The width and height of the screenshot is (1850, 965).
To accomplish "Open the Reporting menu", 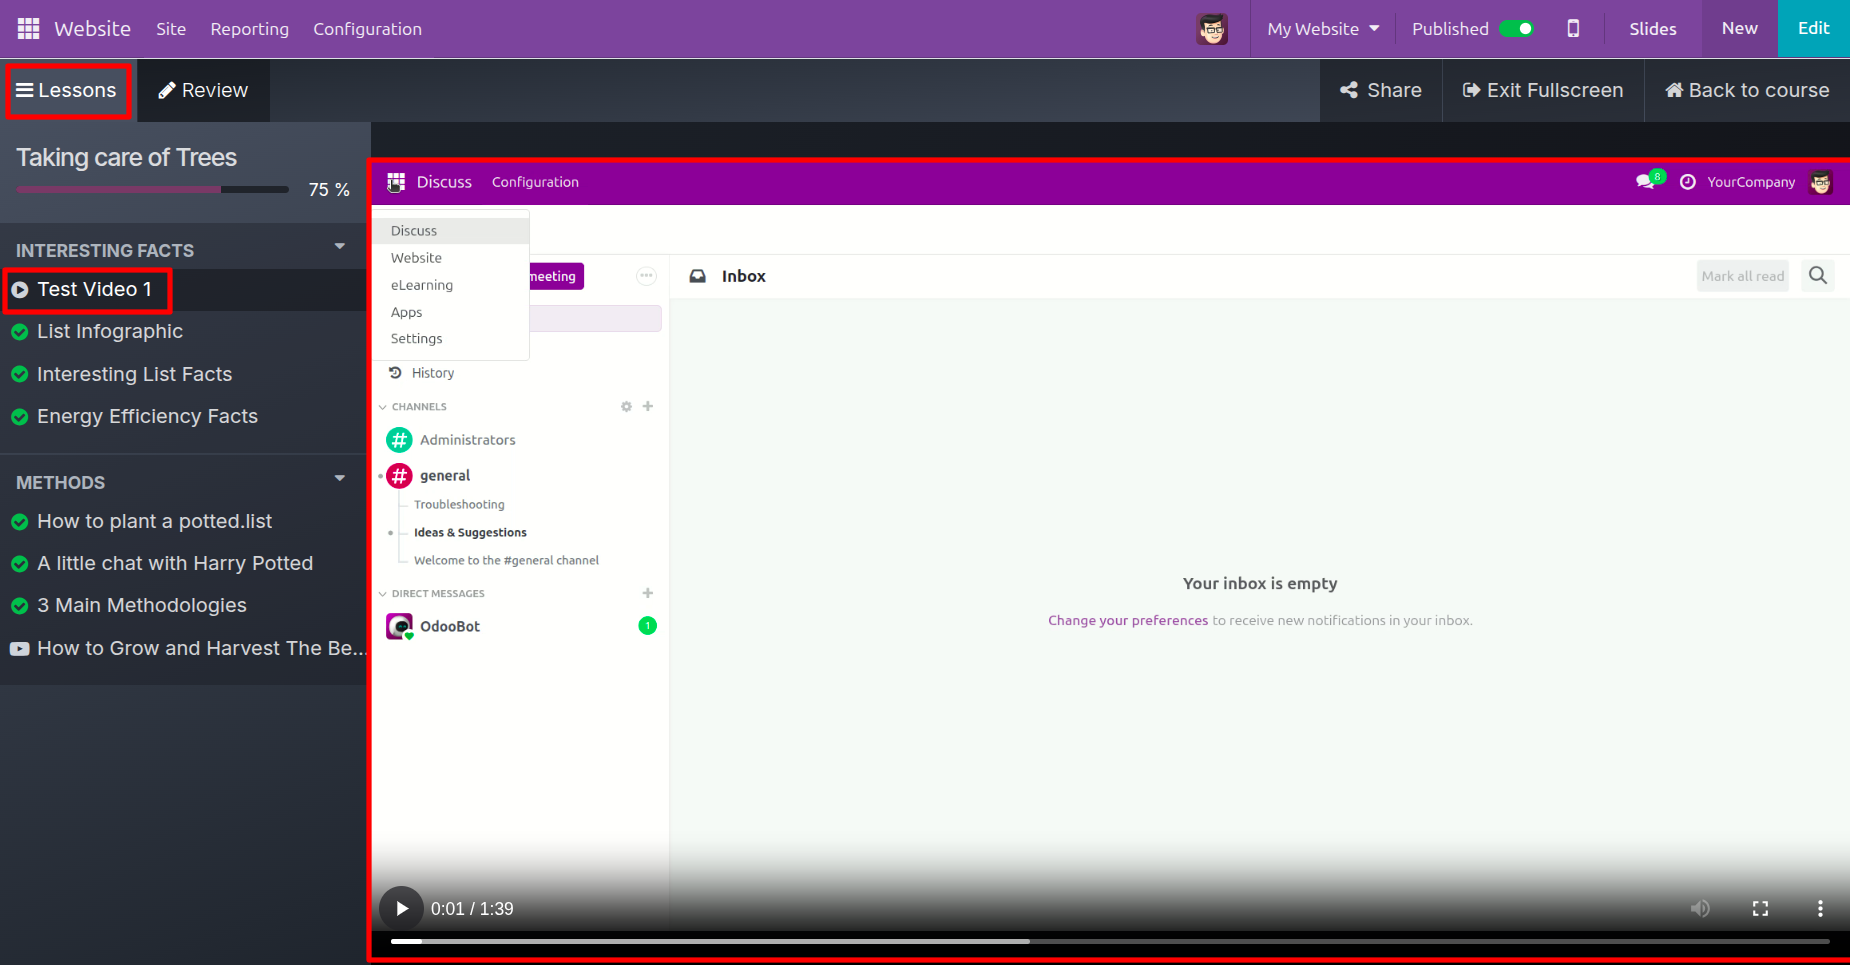I will click(x=249, y=29).
